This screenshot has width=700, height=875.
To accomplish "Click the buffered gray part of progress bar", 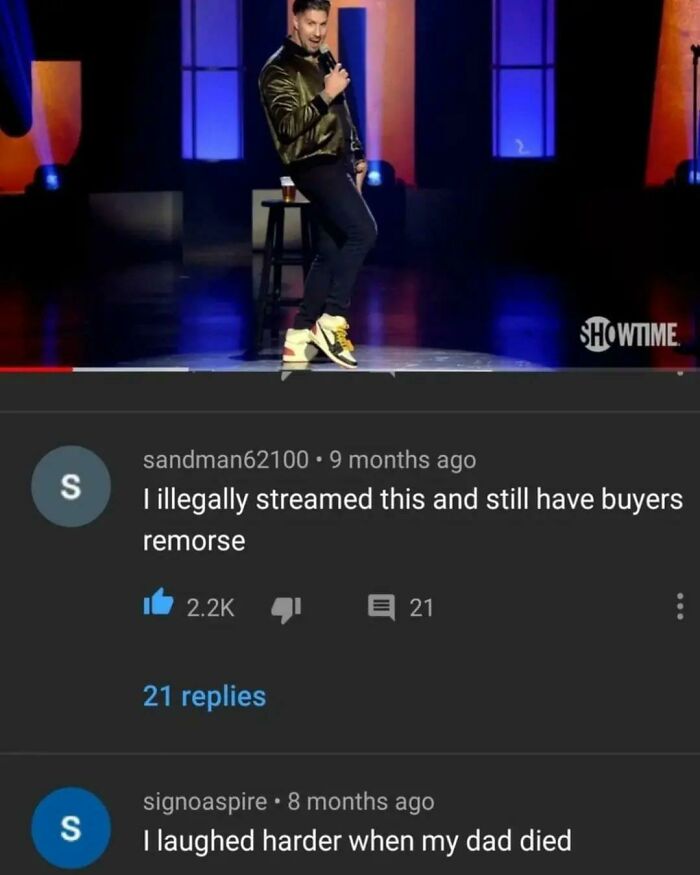I will pyautogui.click(x=131, y=369).
